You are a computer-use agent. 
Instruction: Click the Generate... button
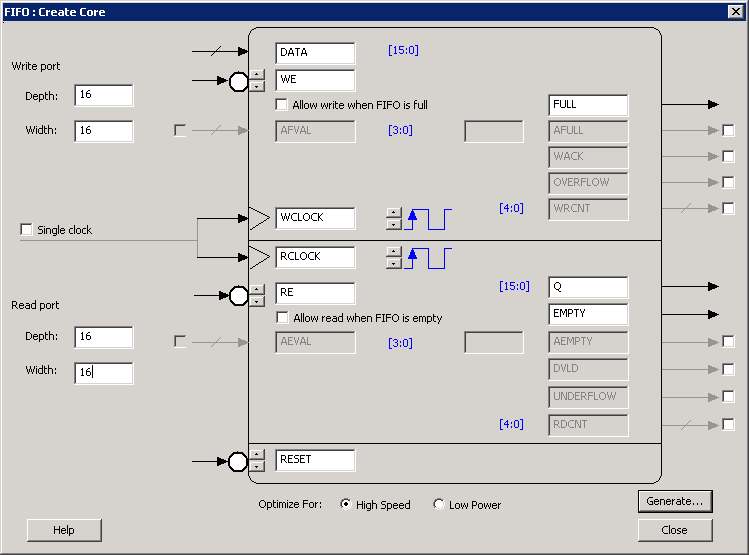click(x=675, y=502)
